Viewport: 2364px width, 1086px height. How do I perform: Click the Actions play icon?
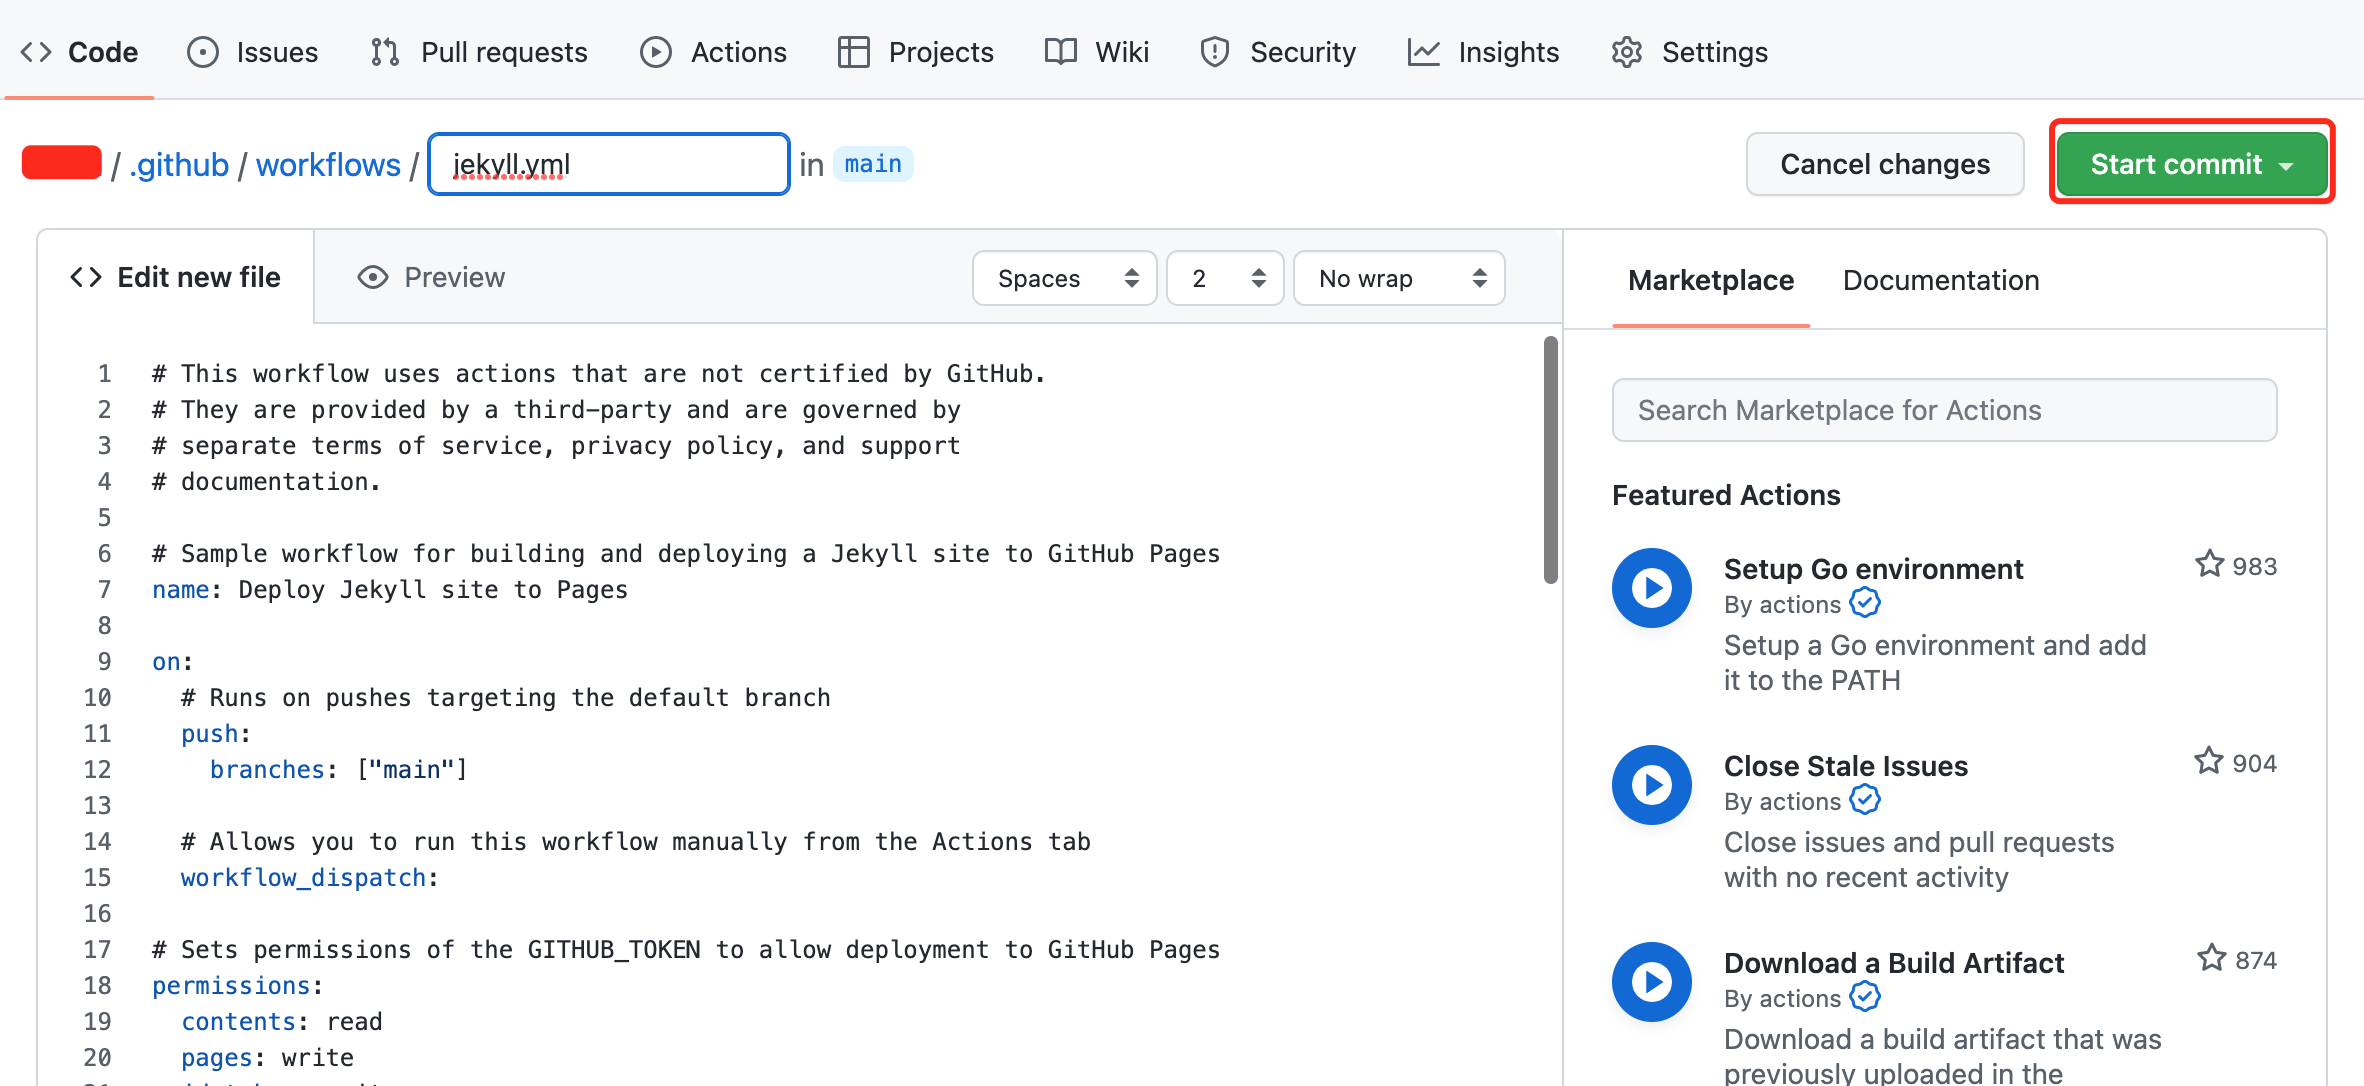pyautogui.click(x=656, y=52)
